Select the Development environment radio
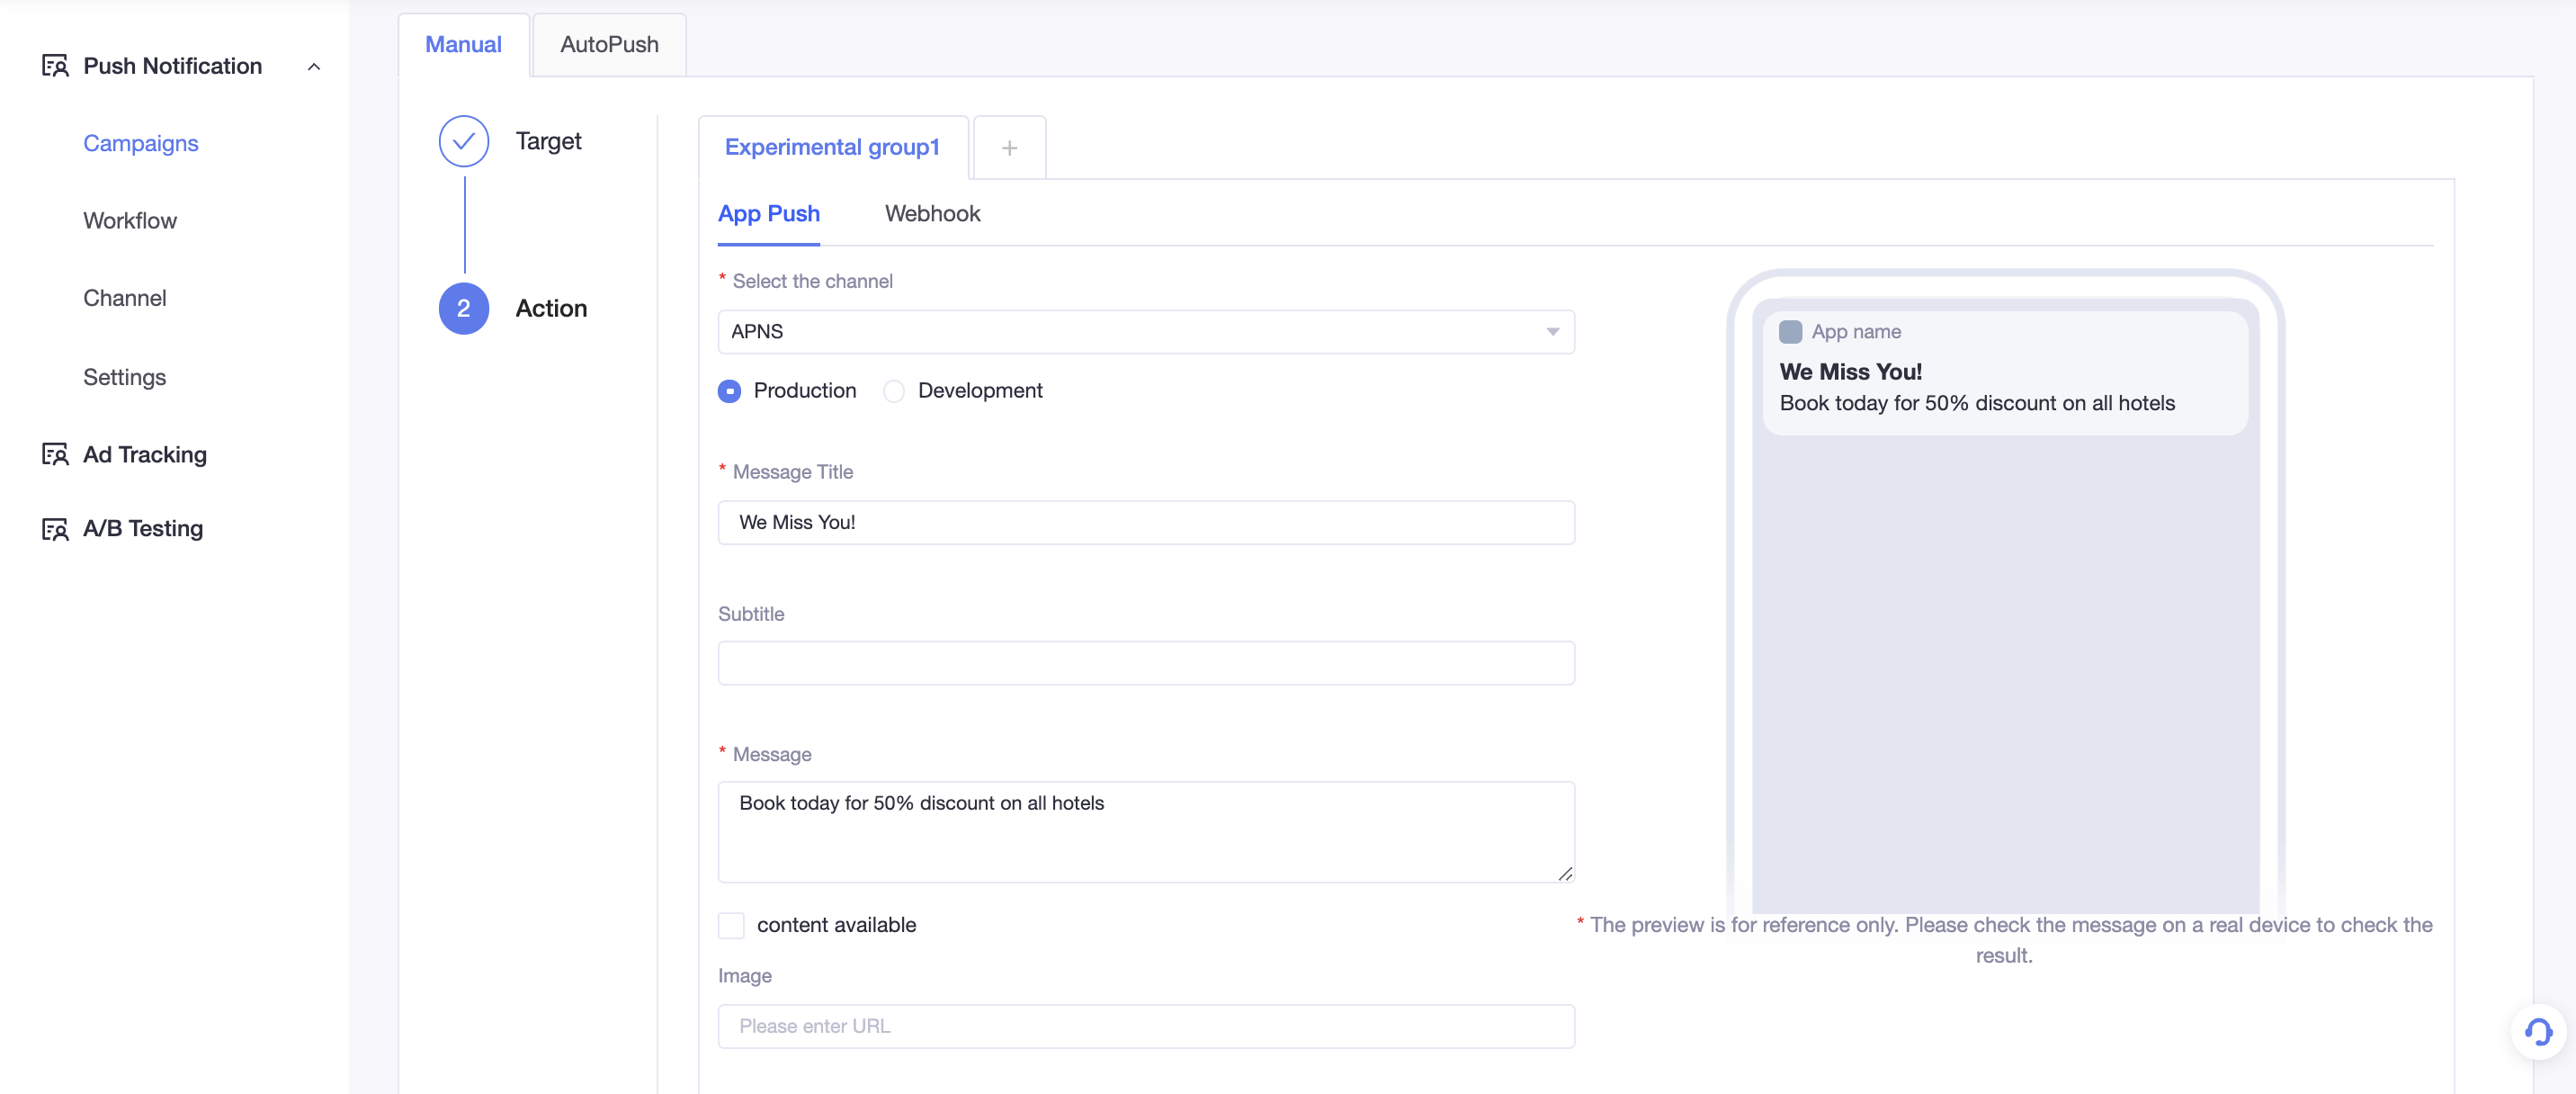The height and width of the screenshot is (1094, 2576). (x=894, y=391)
